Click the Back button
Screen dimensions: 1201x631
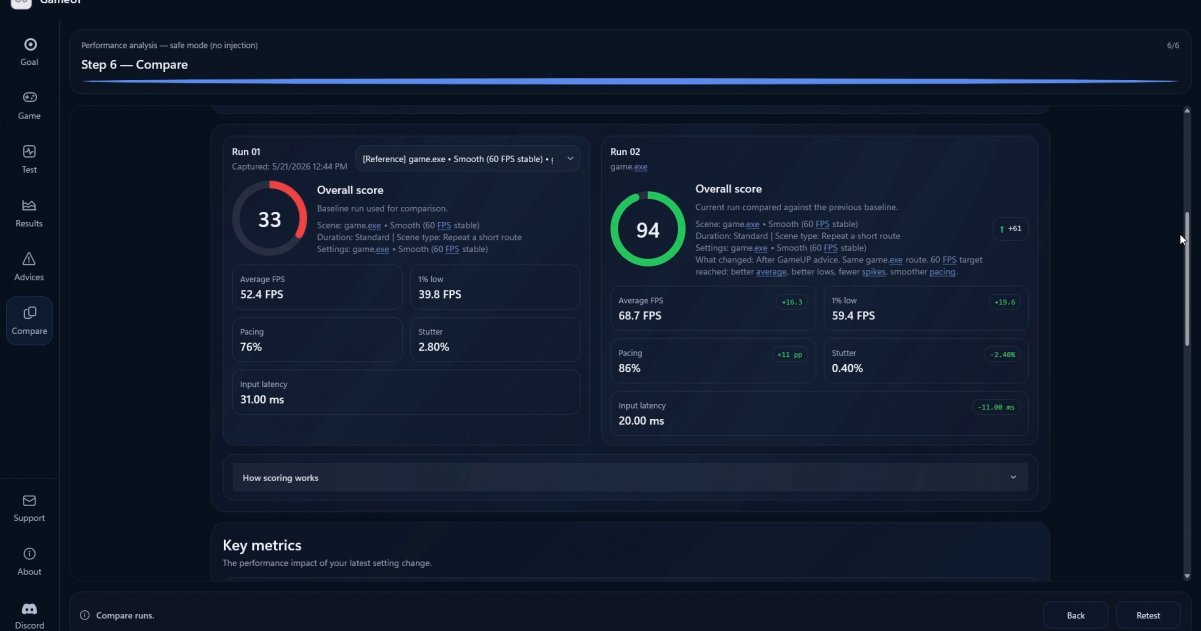pyautogui.click(x=1076, y=615)
